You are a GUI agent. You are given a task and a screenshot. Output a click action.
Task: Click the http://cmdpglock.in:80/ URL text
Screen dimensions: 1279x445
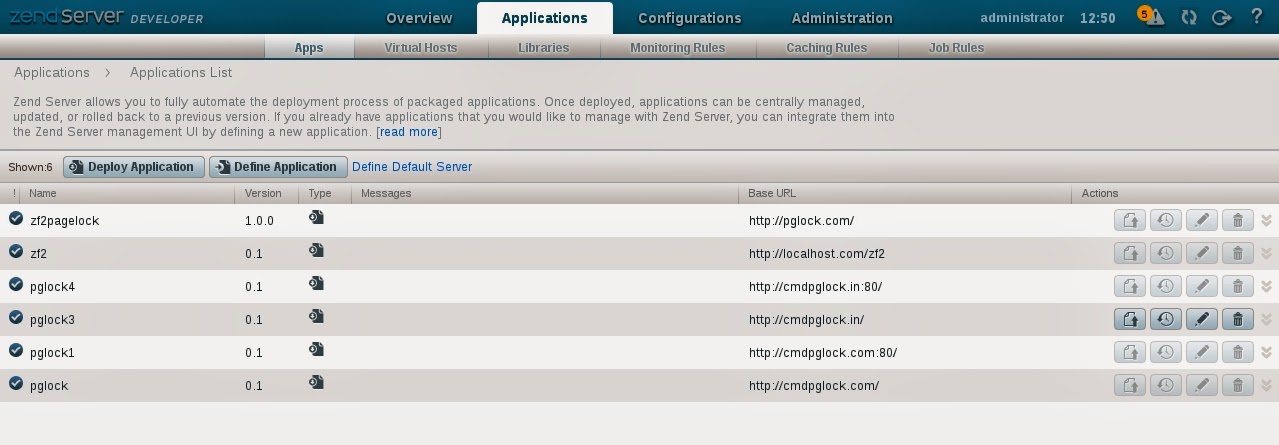(815, 287)
